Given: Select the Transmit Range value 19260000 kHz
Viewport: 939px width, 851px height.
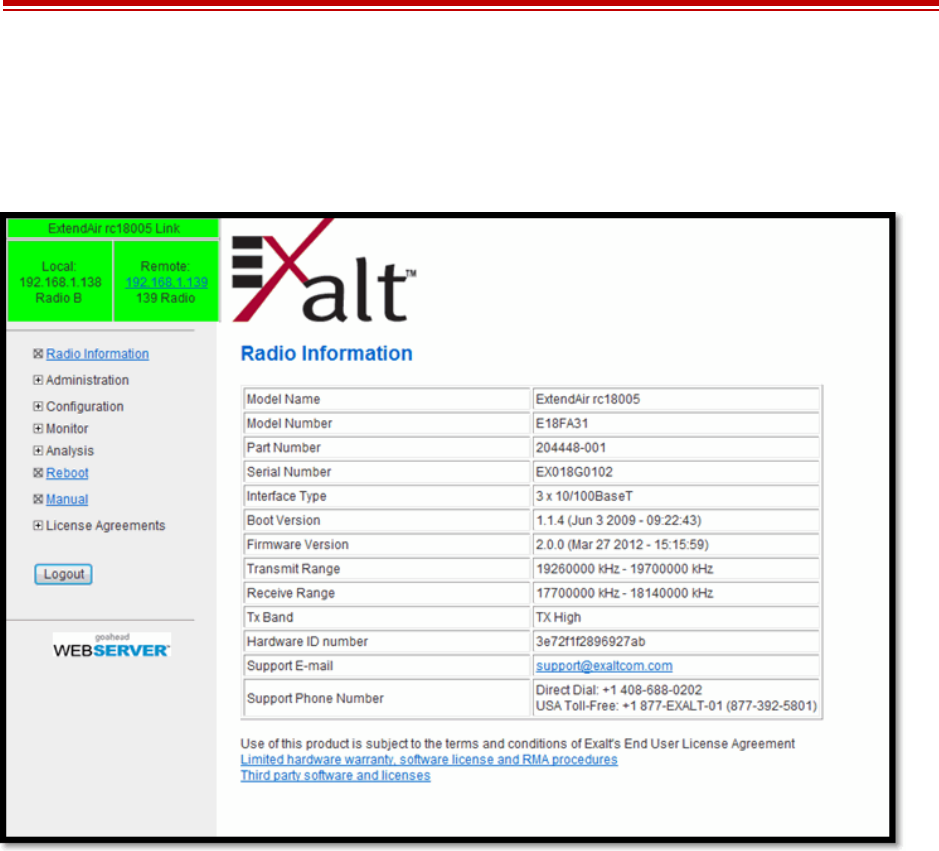Looking at the screenshot, I should (x=625, y=569).
